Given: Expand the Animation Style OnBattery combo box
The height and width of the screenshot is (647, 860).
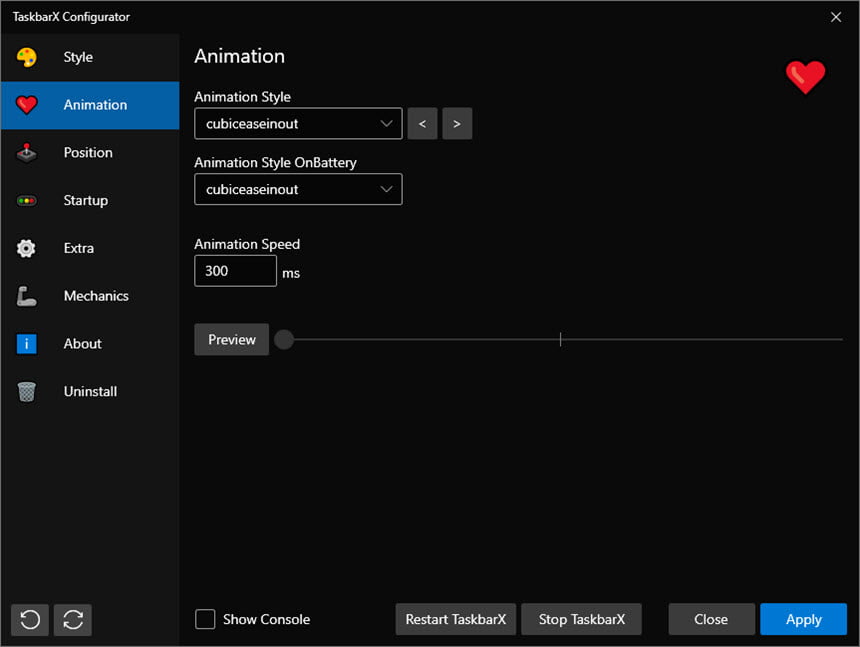Looking at the screenshot, I should click(x=298, y=189).
